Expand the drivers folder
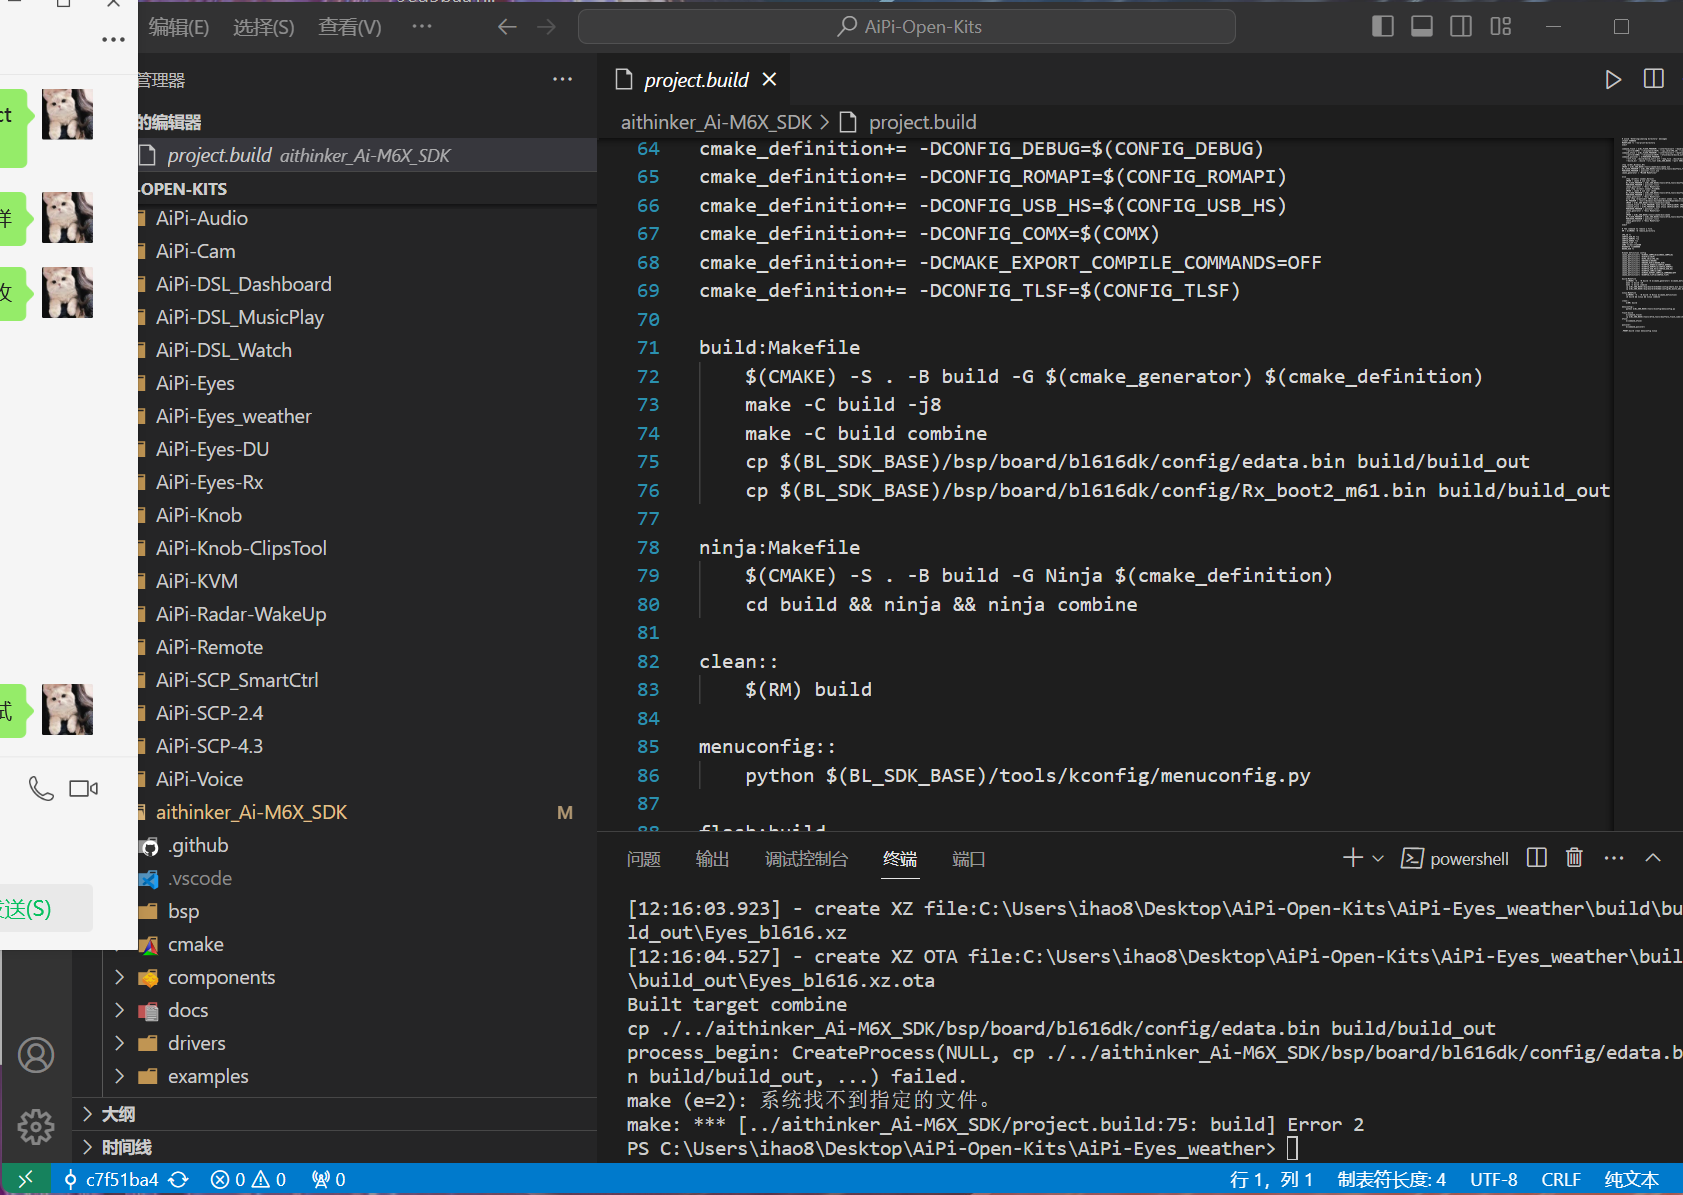Viewport: 1683px width, 1195px height. tap(120, 1043)
